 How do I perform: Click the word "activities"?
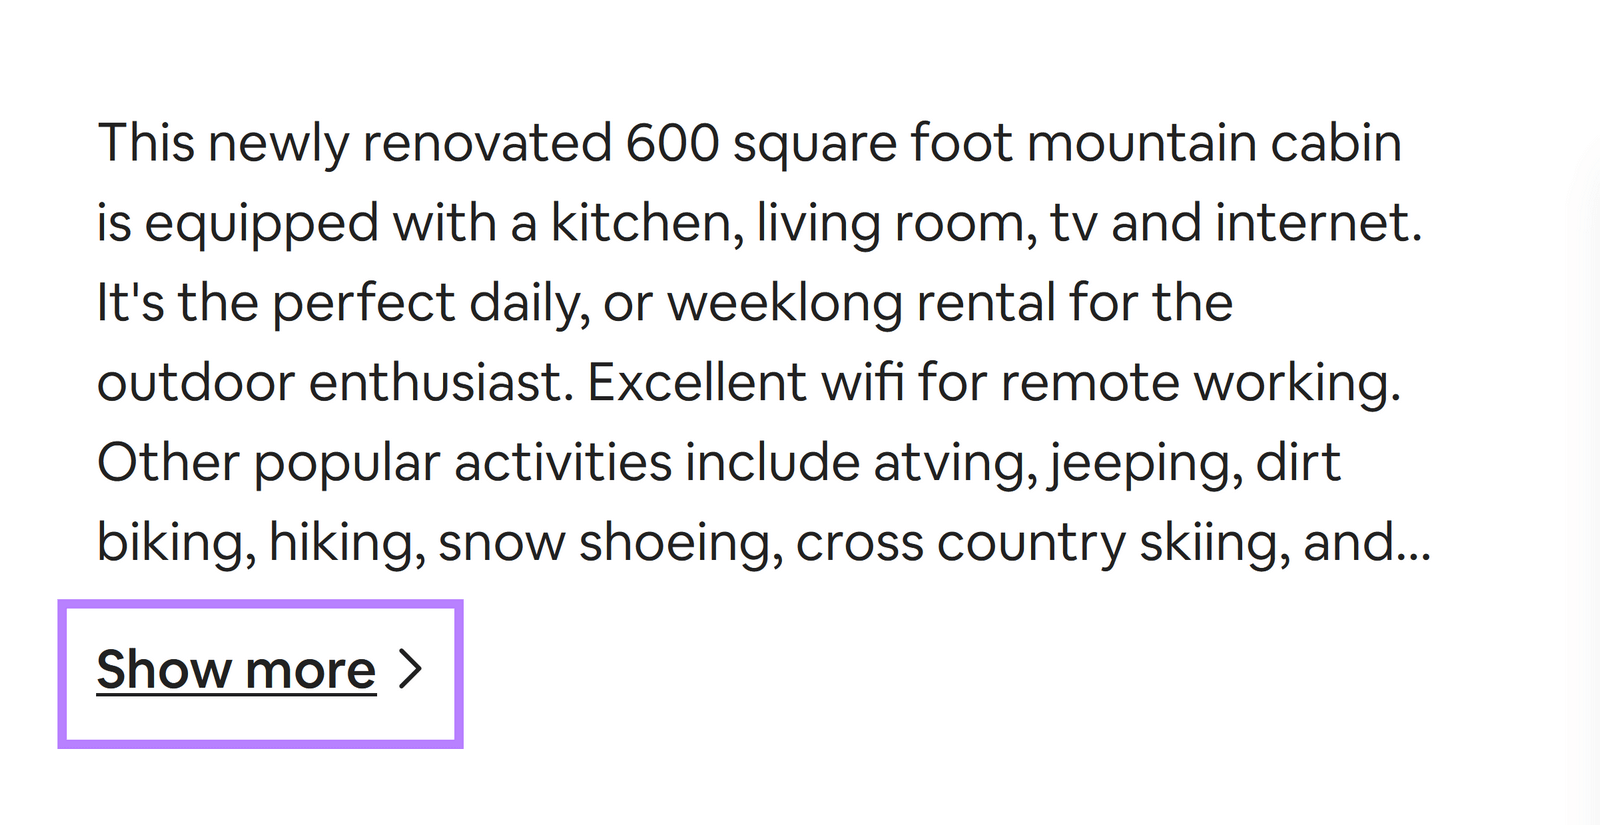[563, 463]
